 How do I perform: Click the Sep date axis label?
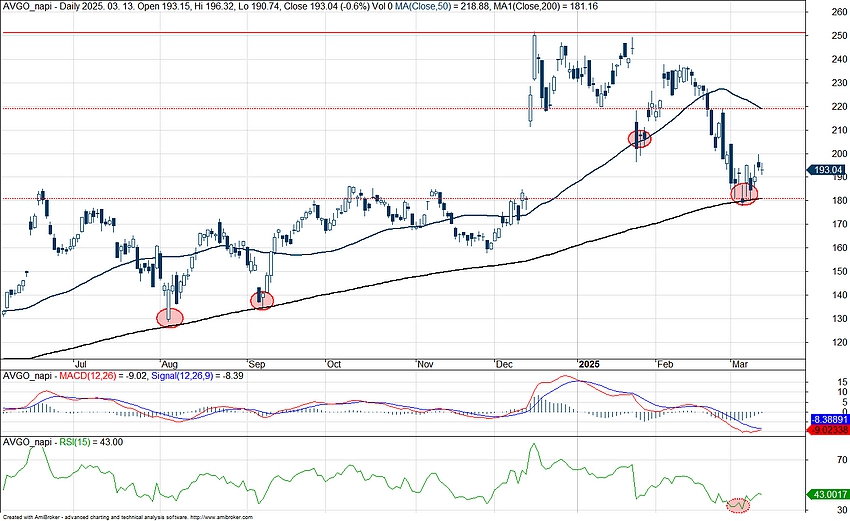257,364
